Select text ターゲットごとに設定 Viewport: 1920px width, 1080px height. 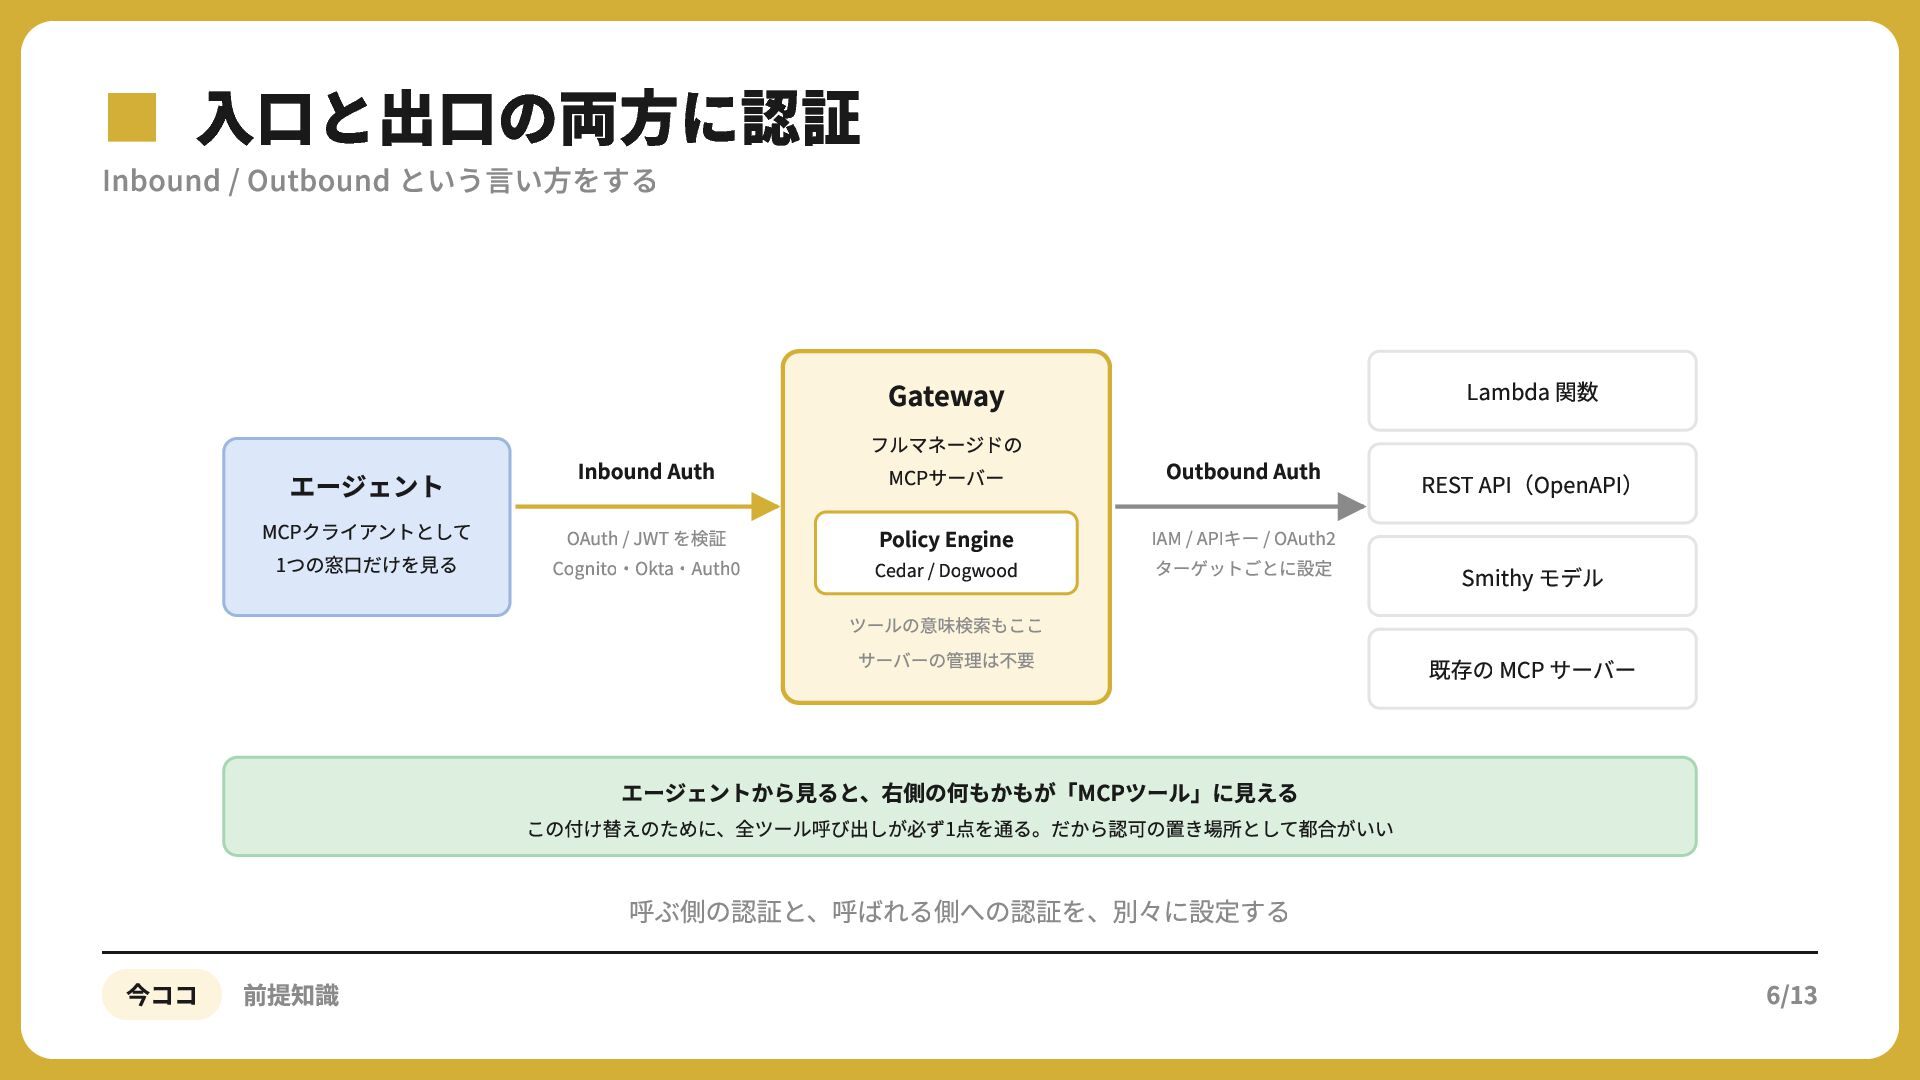1243,569
